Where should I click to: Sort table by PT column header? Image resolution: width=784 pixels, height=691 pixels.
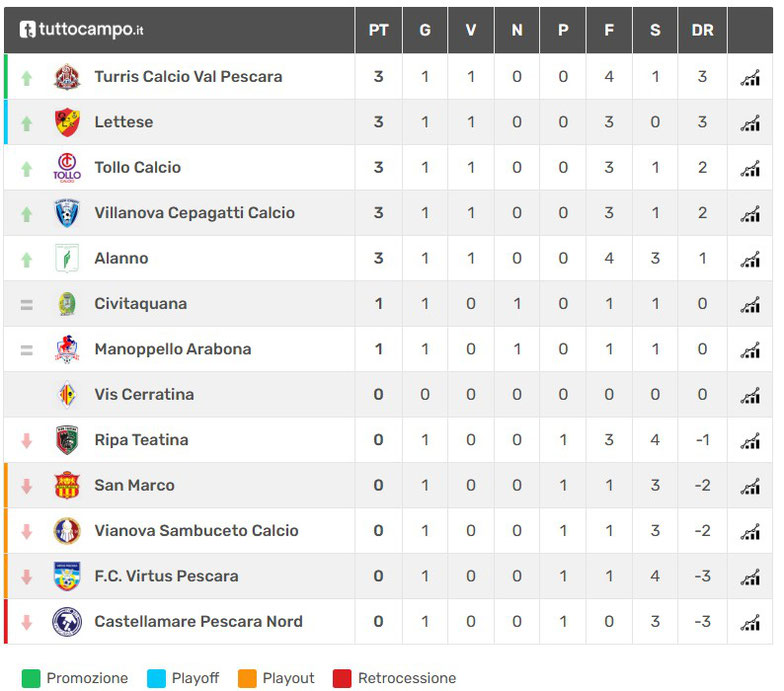[378, 30]
